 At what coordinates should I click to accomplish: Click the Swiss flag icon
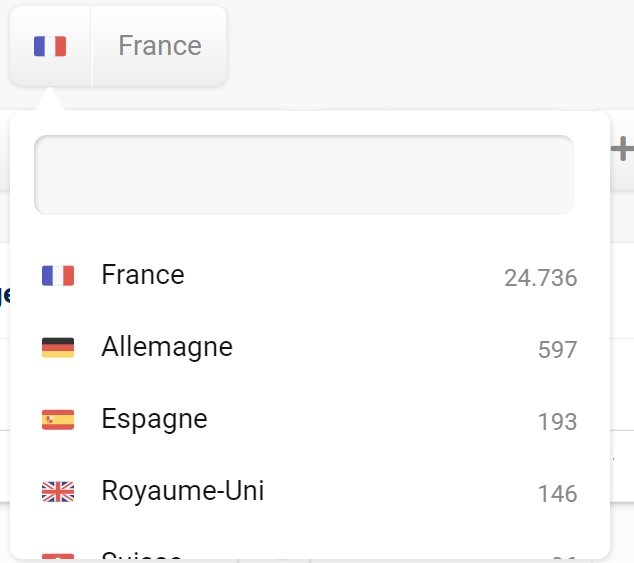point(58,557)
